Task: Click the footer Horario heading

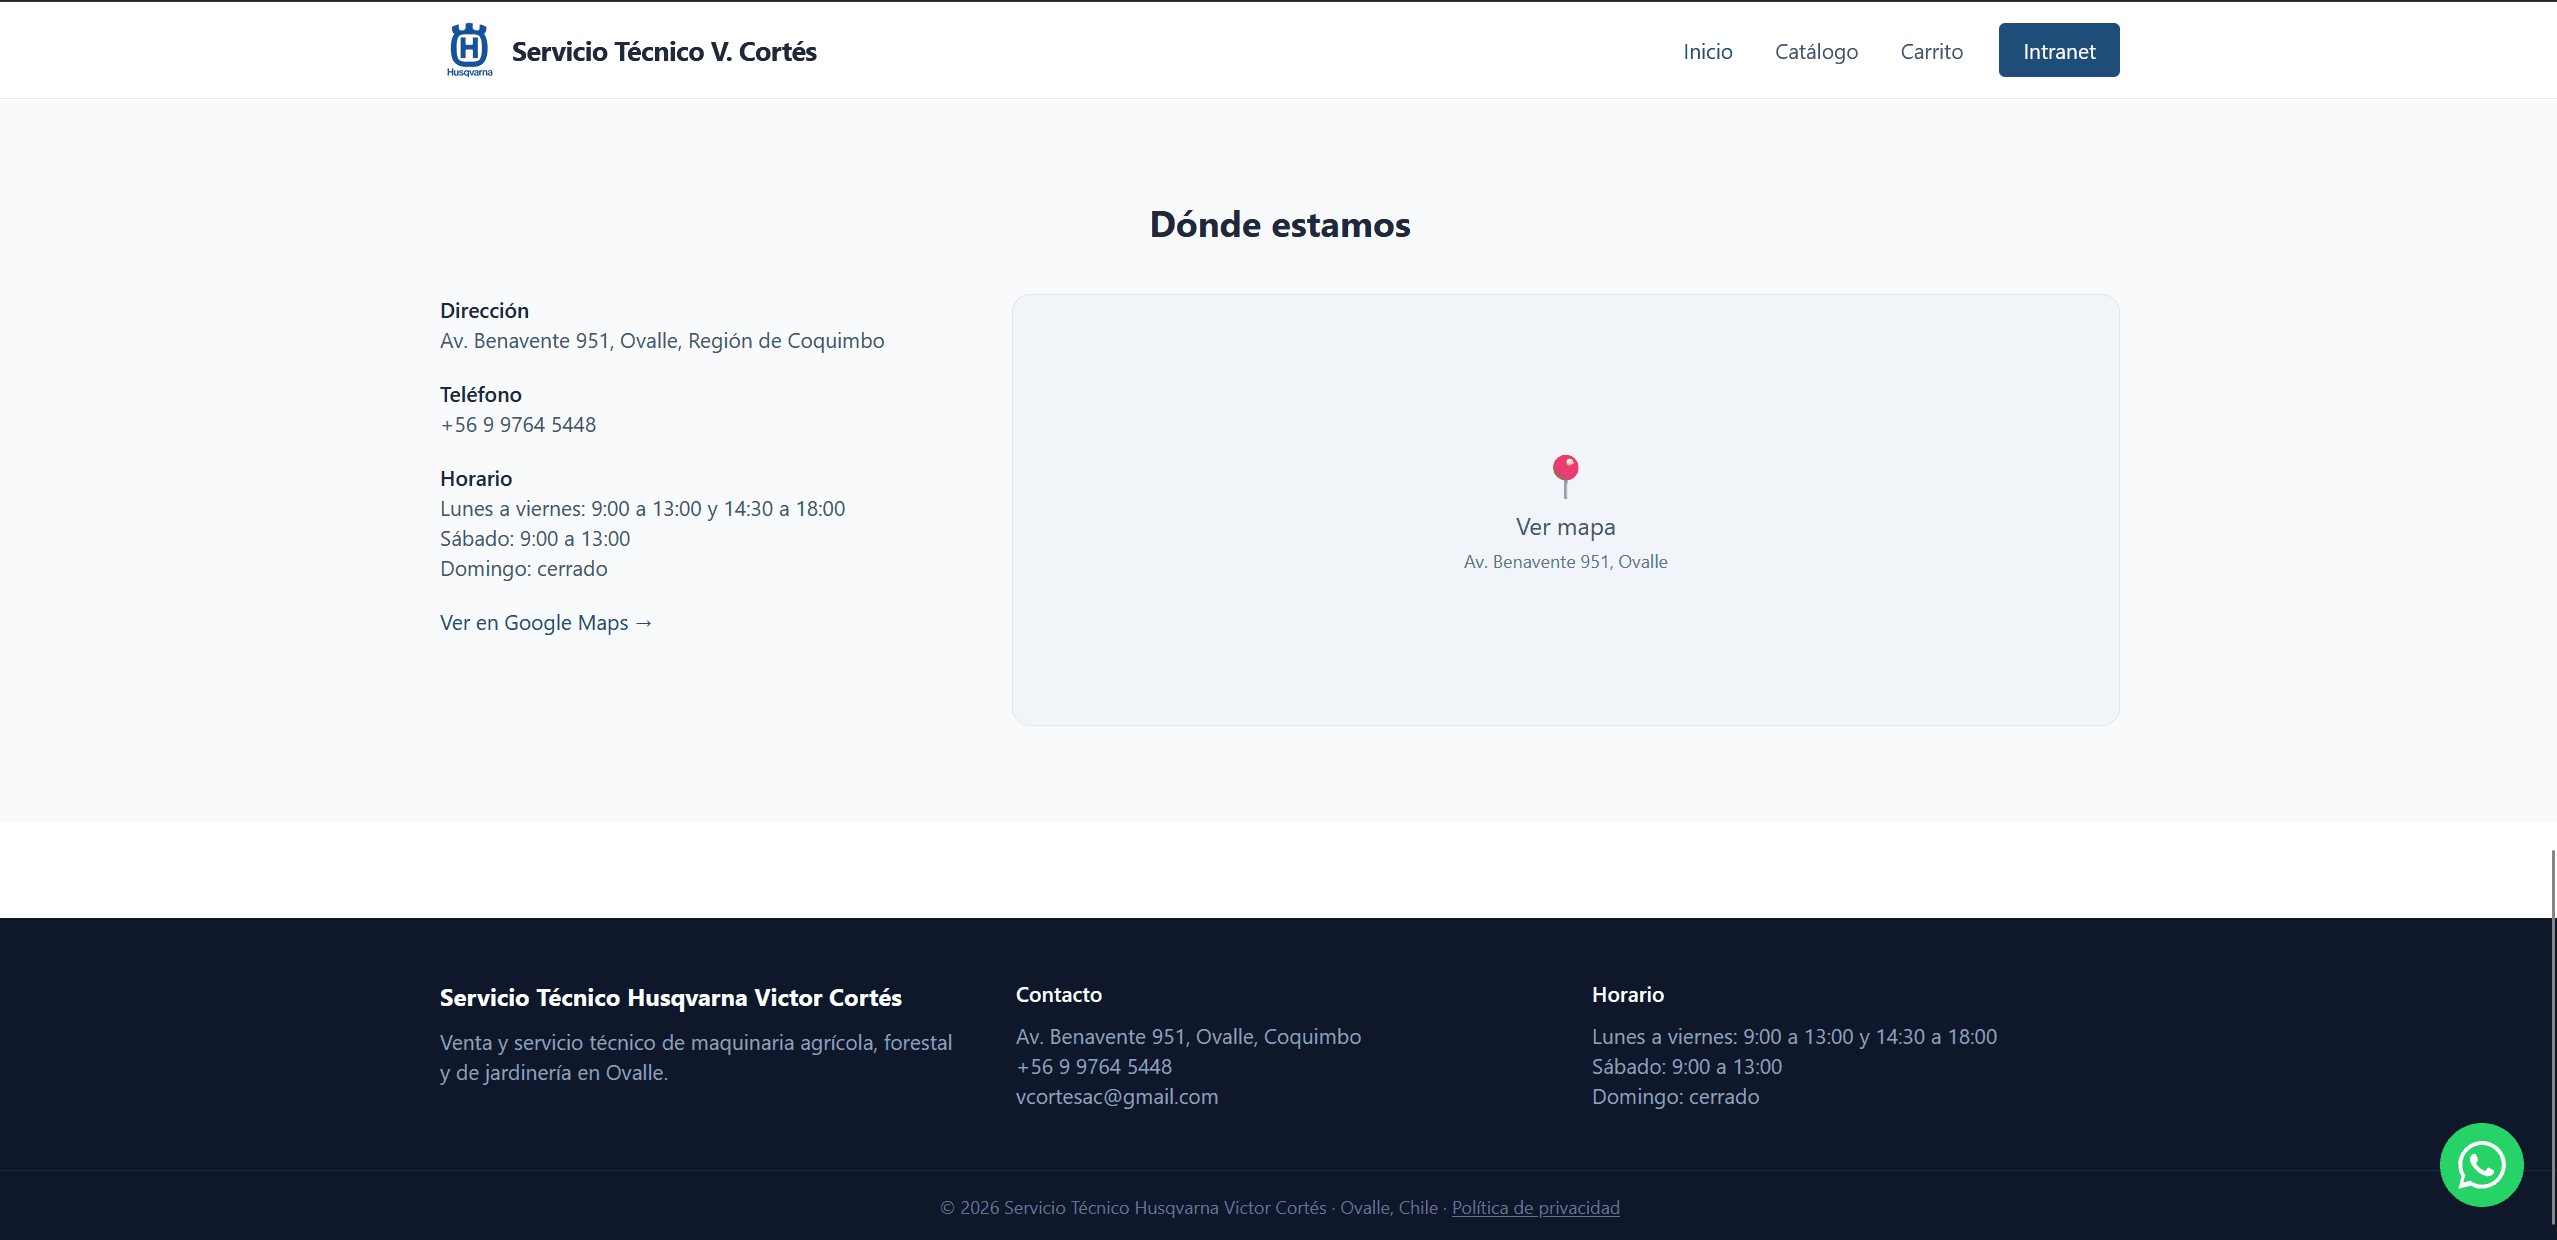Action: tap(1628, 995)
